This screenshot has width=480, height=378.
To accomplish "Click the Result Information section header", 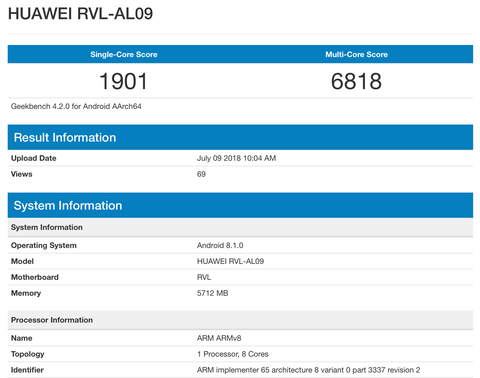I will coord(240,137).
